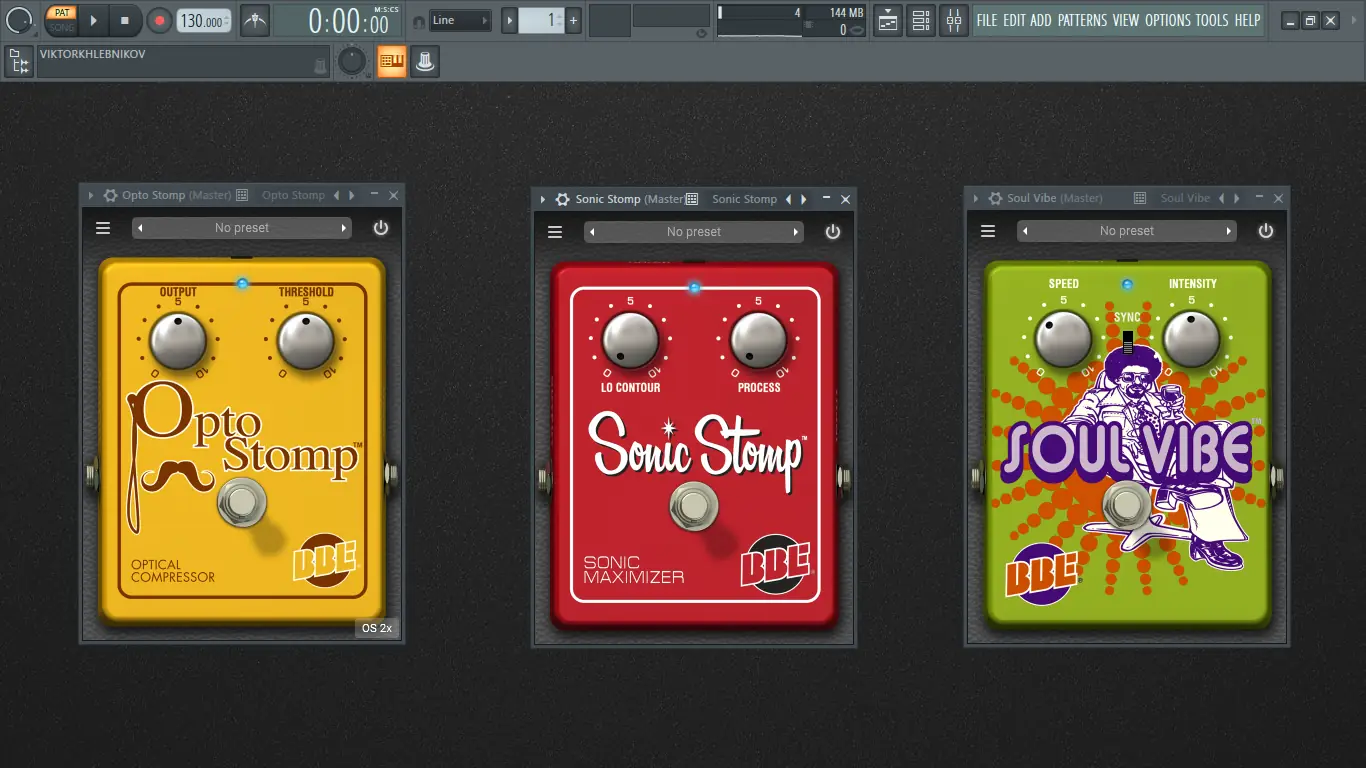Click the 130.000 tempo field
Screen dimensions: 1366x768
204,20
